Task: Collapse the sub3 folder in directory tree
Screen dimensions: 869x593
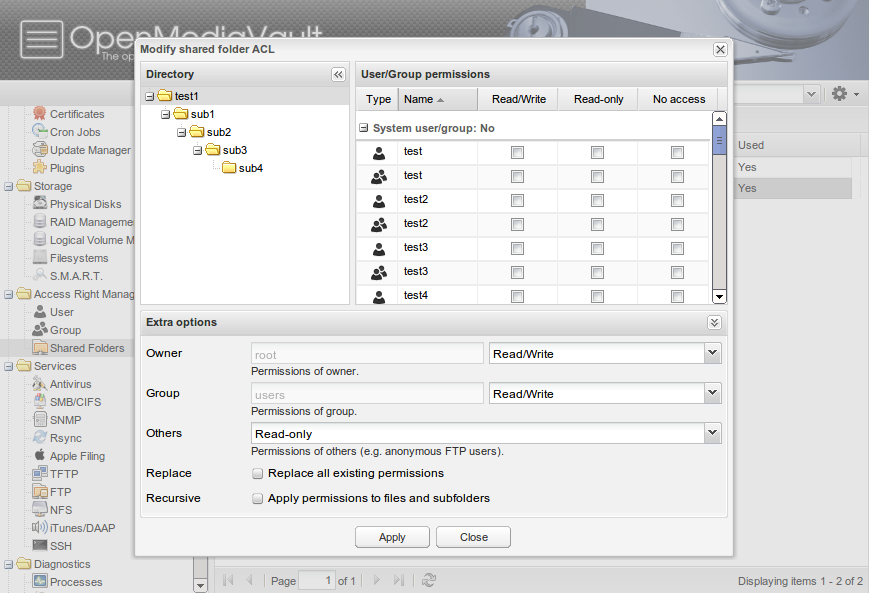Action: tap(197, 149)
